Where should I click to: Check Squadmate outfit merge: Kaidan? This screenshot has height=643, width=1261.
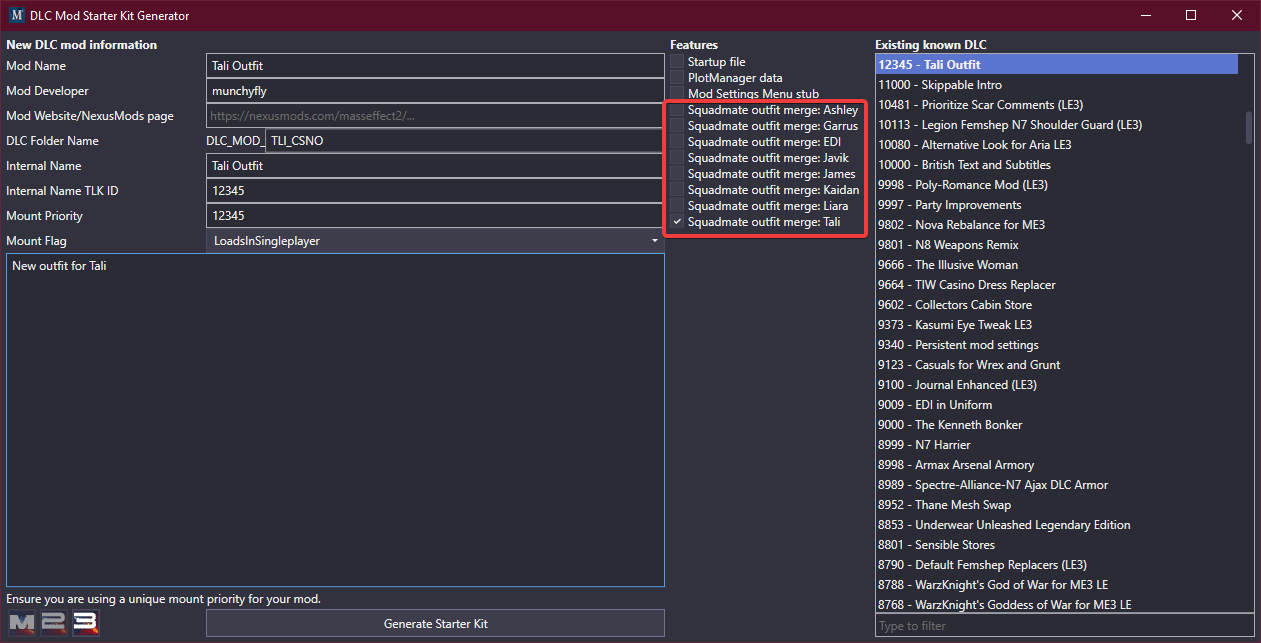point(677,190)
